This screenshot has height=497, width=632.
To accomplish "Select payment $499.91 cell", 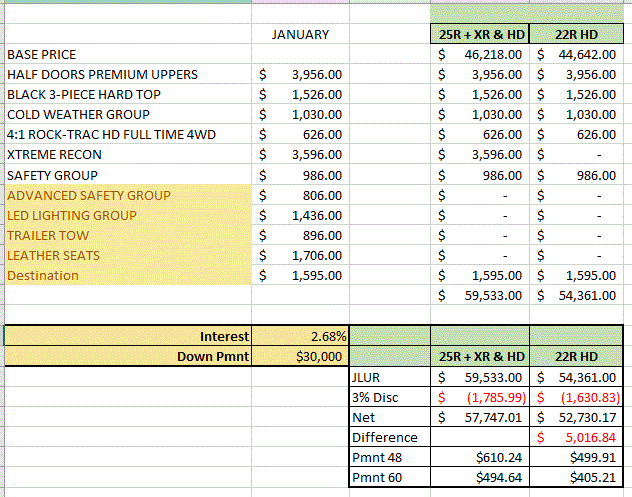I will pos(576,457).
